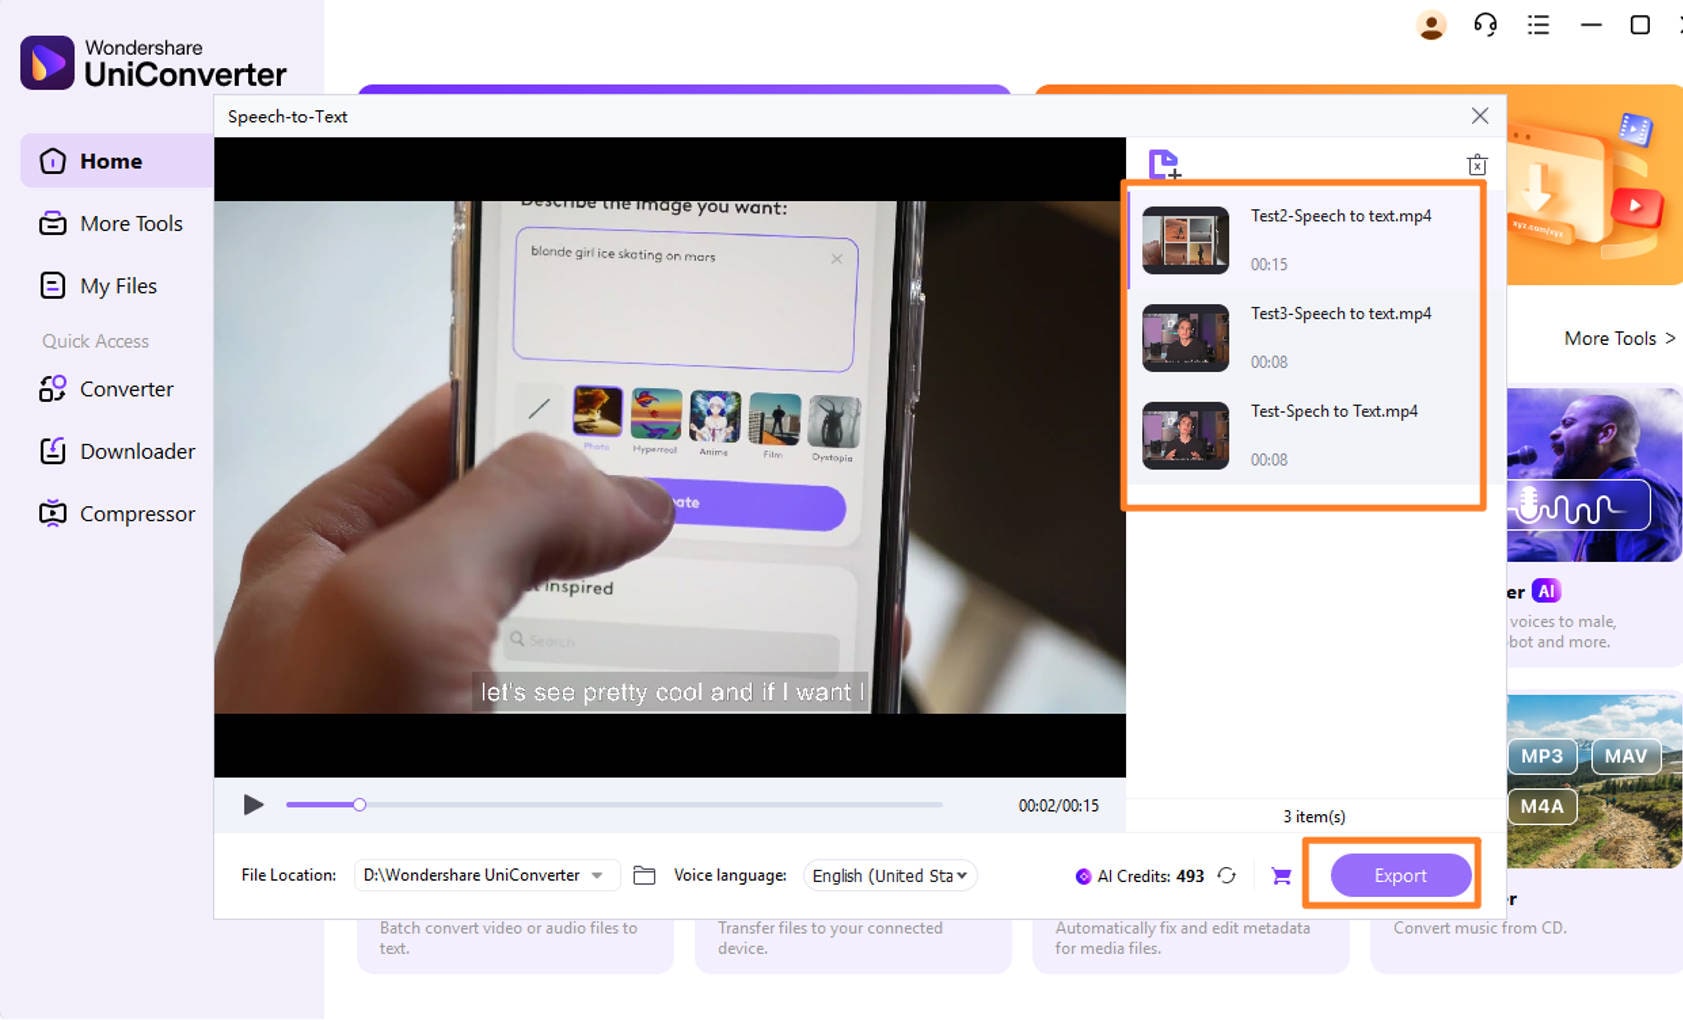Open the shopping cart to buy credits
Image resolution: width=1683 pixels, height=1020 pixels.
[x=1281, y=877]
